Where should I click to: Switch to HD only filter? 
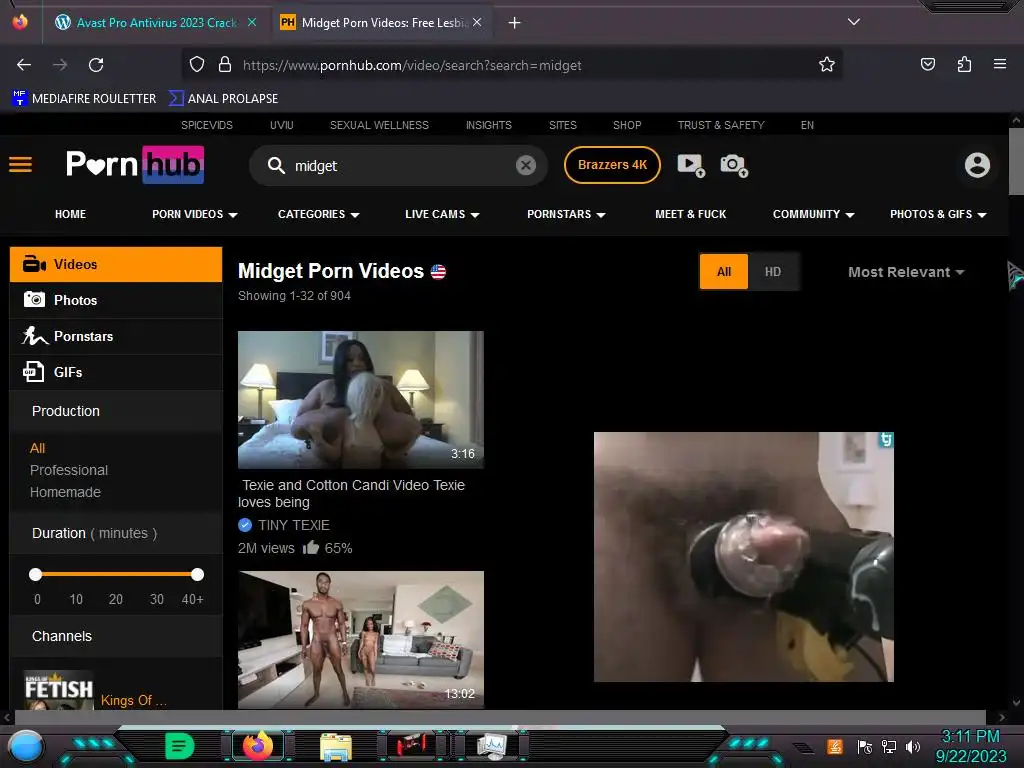tap(773, 272)
